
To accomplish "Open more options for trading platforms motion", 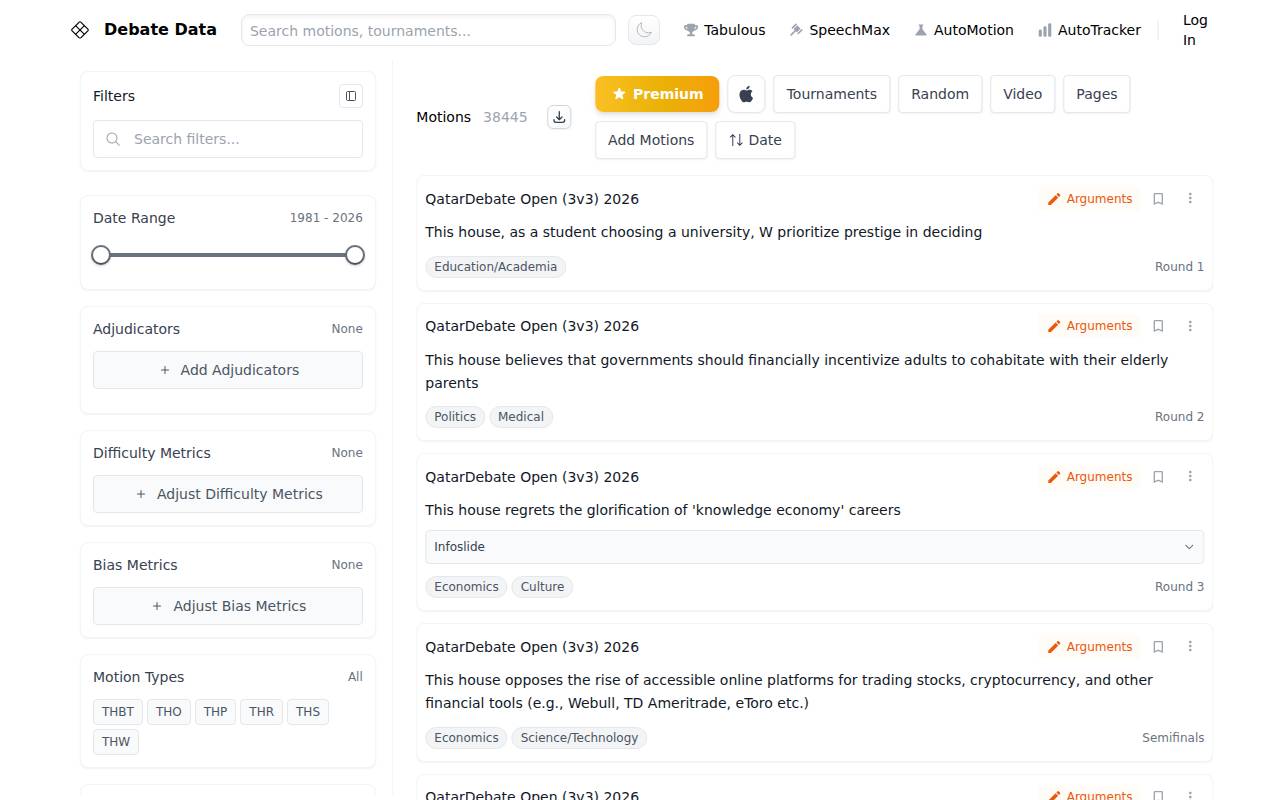I will click(x=1190, y=647).
